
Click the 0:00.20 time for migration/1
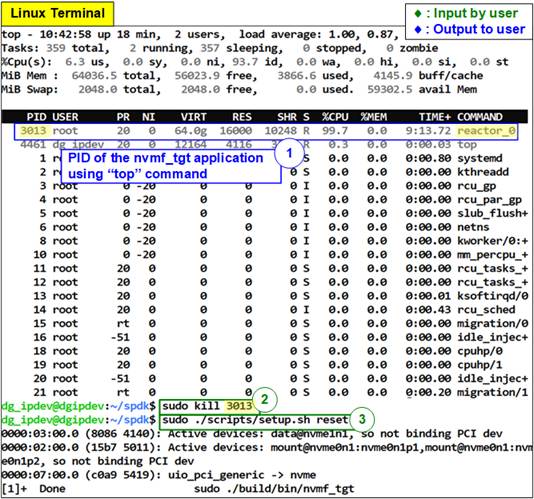(428, 392)
